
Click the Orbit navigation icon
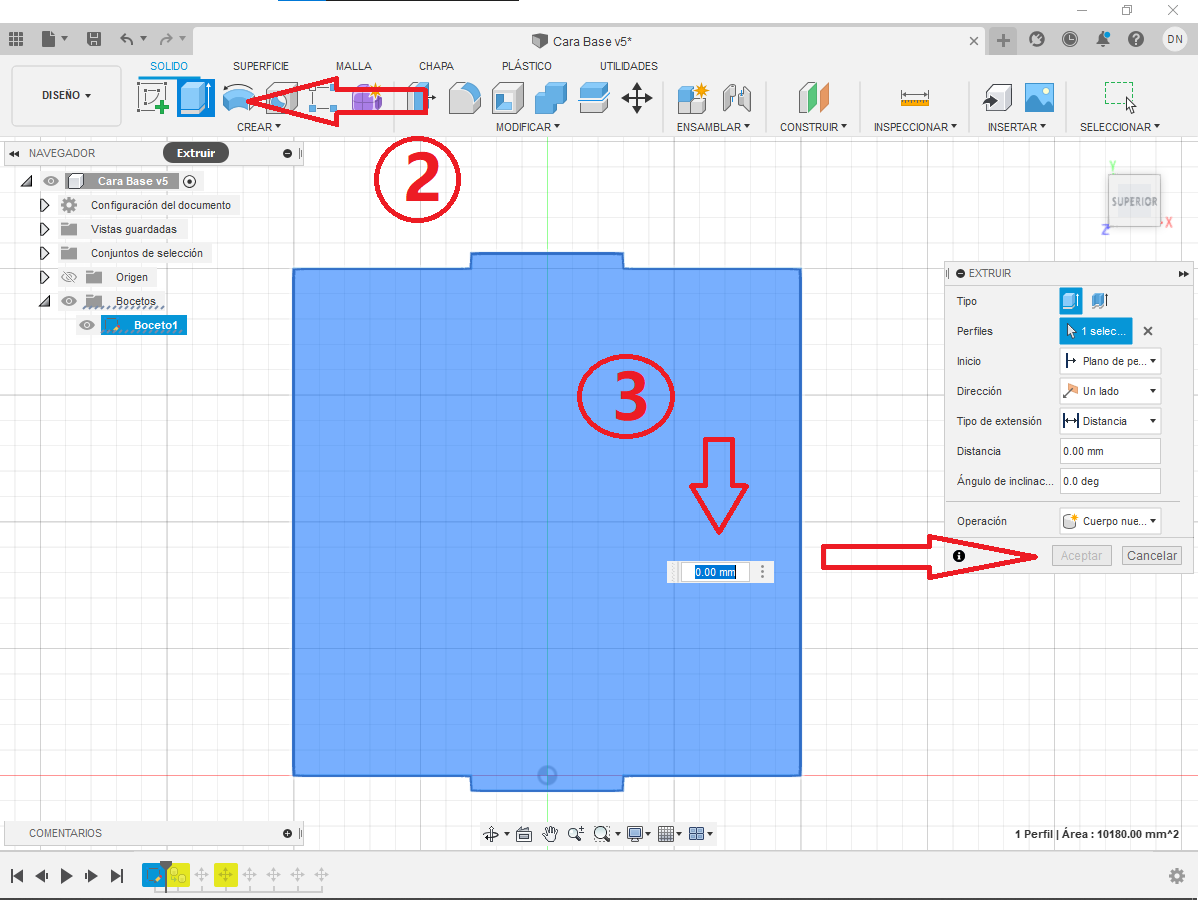[x=491, y=834]
